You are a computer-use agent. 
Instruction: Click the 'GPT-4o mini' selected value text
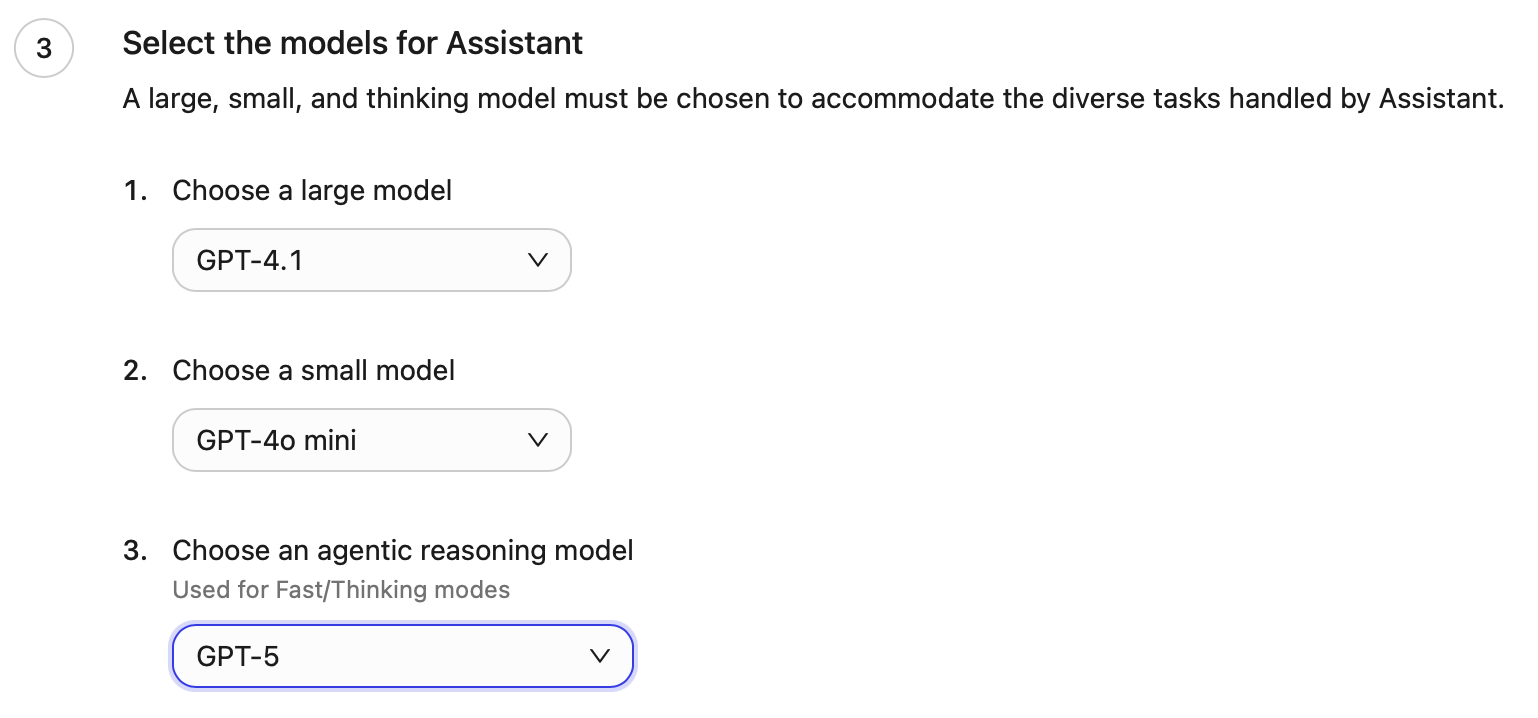click(x=276, y=441)
